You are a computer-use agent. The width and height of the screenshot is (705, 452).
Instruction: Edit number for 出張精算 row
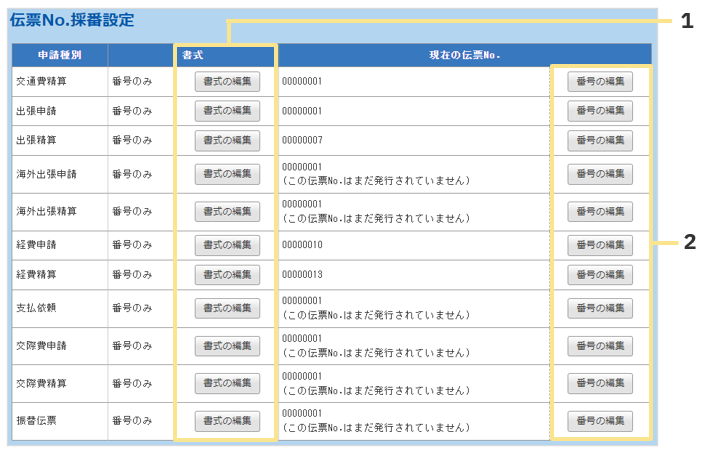600,140
